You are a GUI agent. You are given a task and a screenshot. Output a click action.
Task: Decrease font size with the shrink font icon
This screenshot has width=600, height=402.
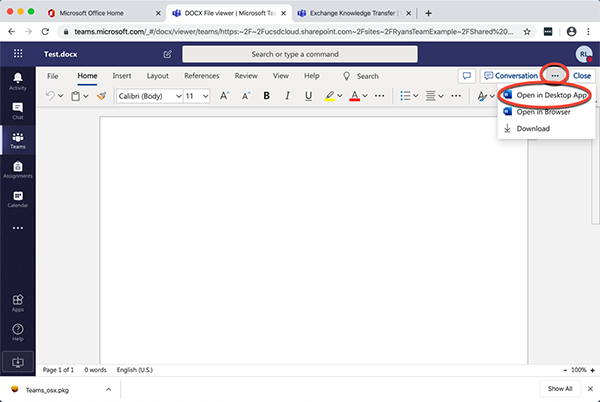(246, 96)
